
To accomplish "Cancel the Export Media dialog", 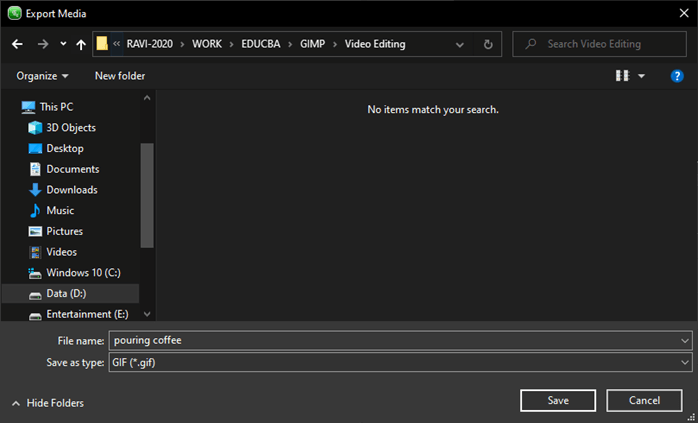I will [644, 400].
